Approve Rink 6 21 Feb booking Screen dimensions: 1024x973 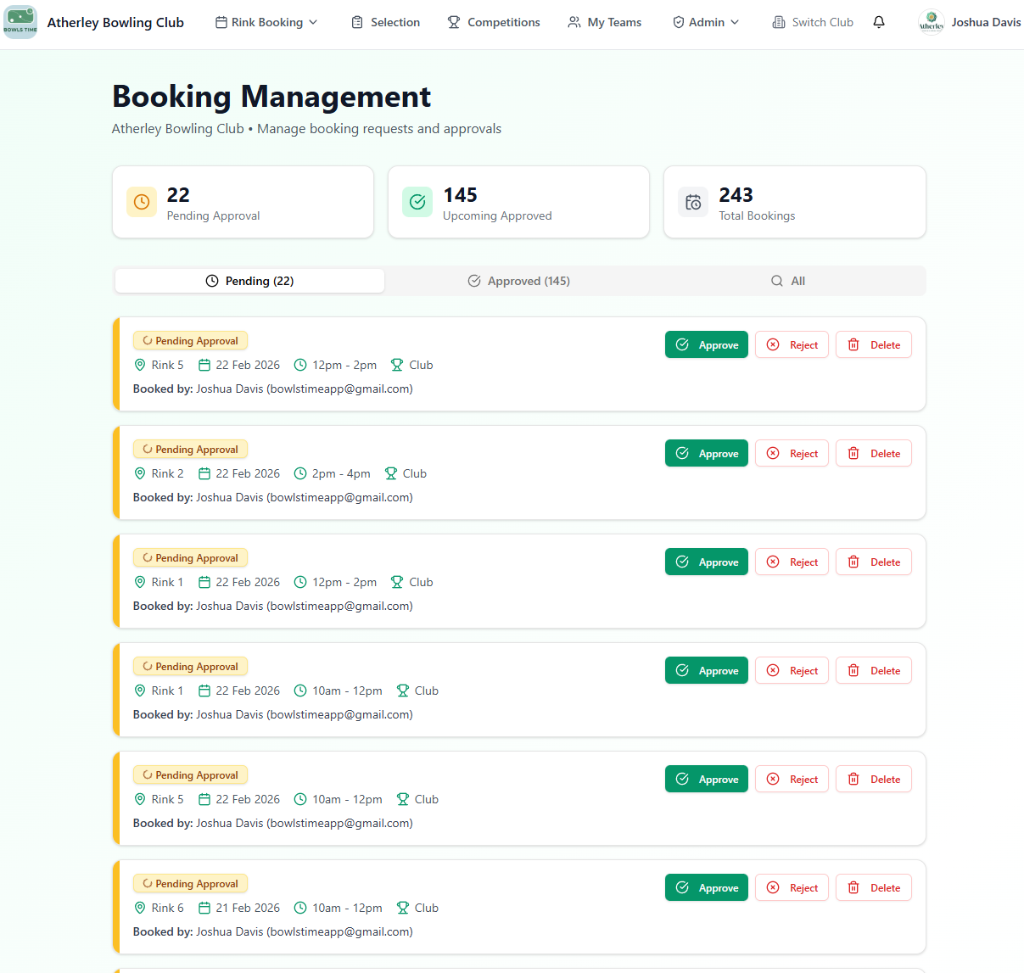tap(707, 887)
